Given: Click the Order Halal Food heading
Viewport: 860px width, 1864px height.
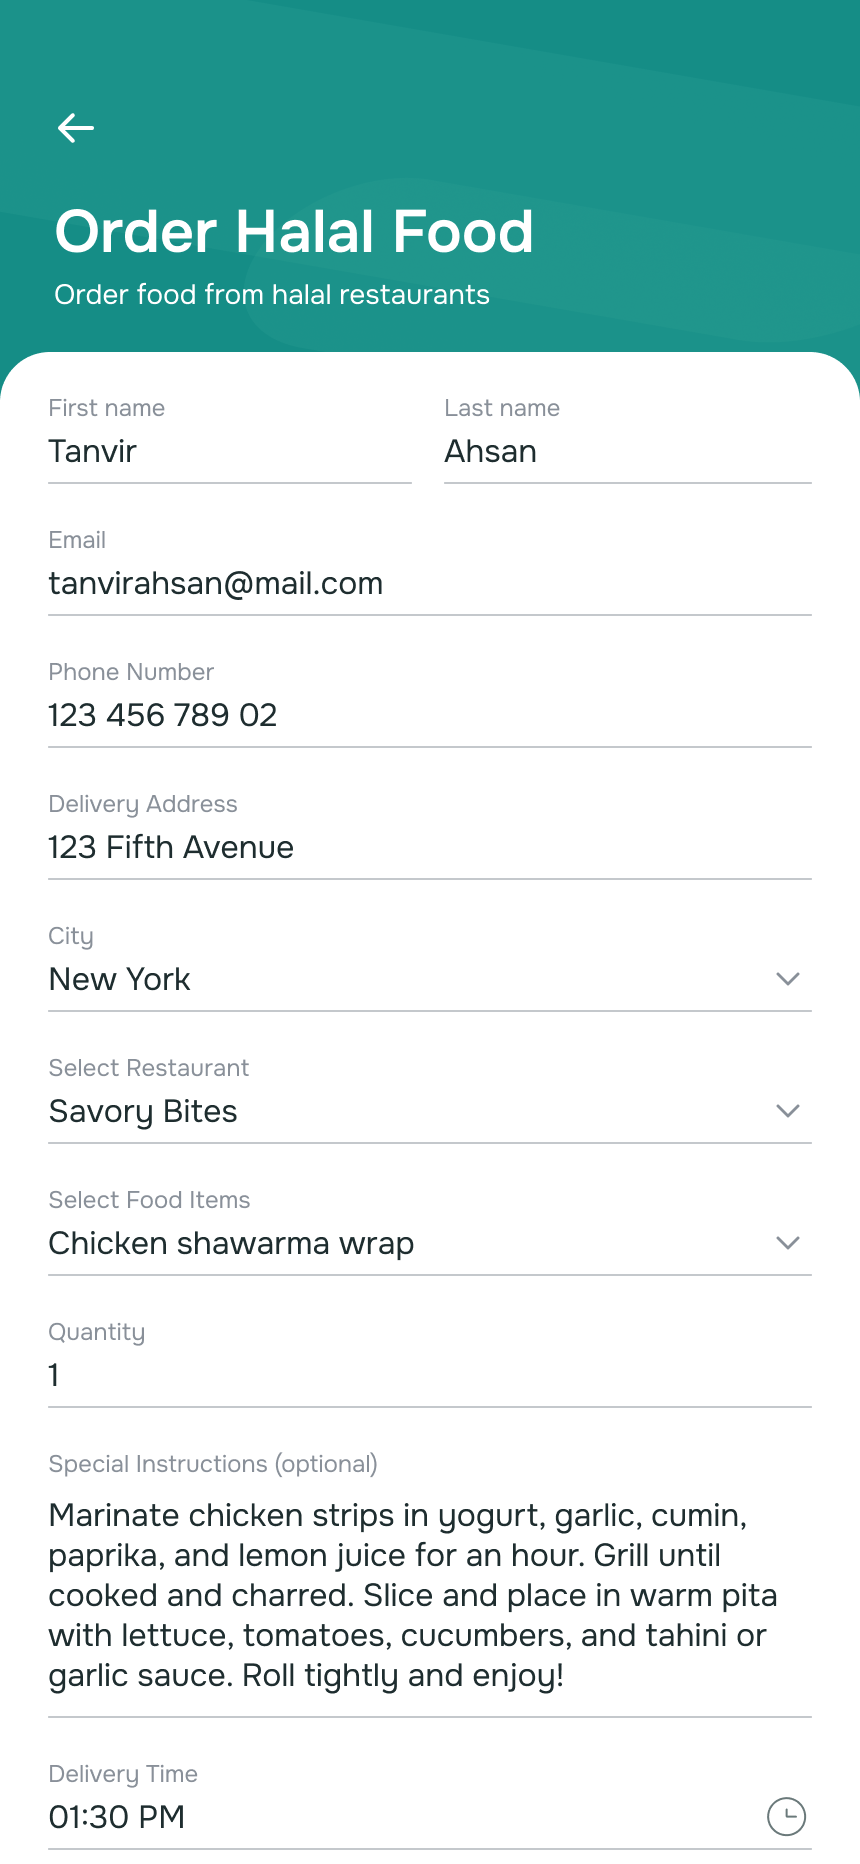Looking at the screenshot, I should [294, 232].
